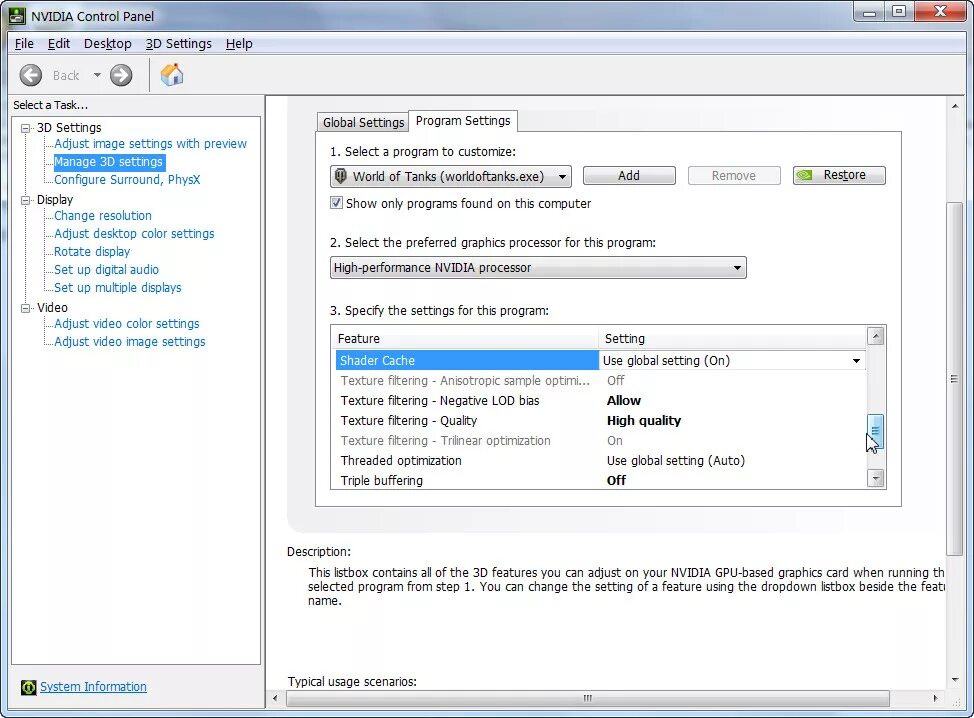Click the settings list scroll up arrow
This screenshot has width=974, height=718.
[875, 336]
